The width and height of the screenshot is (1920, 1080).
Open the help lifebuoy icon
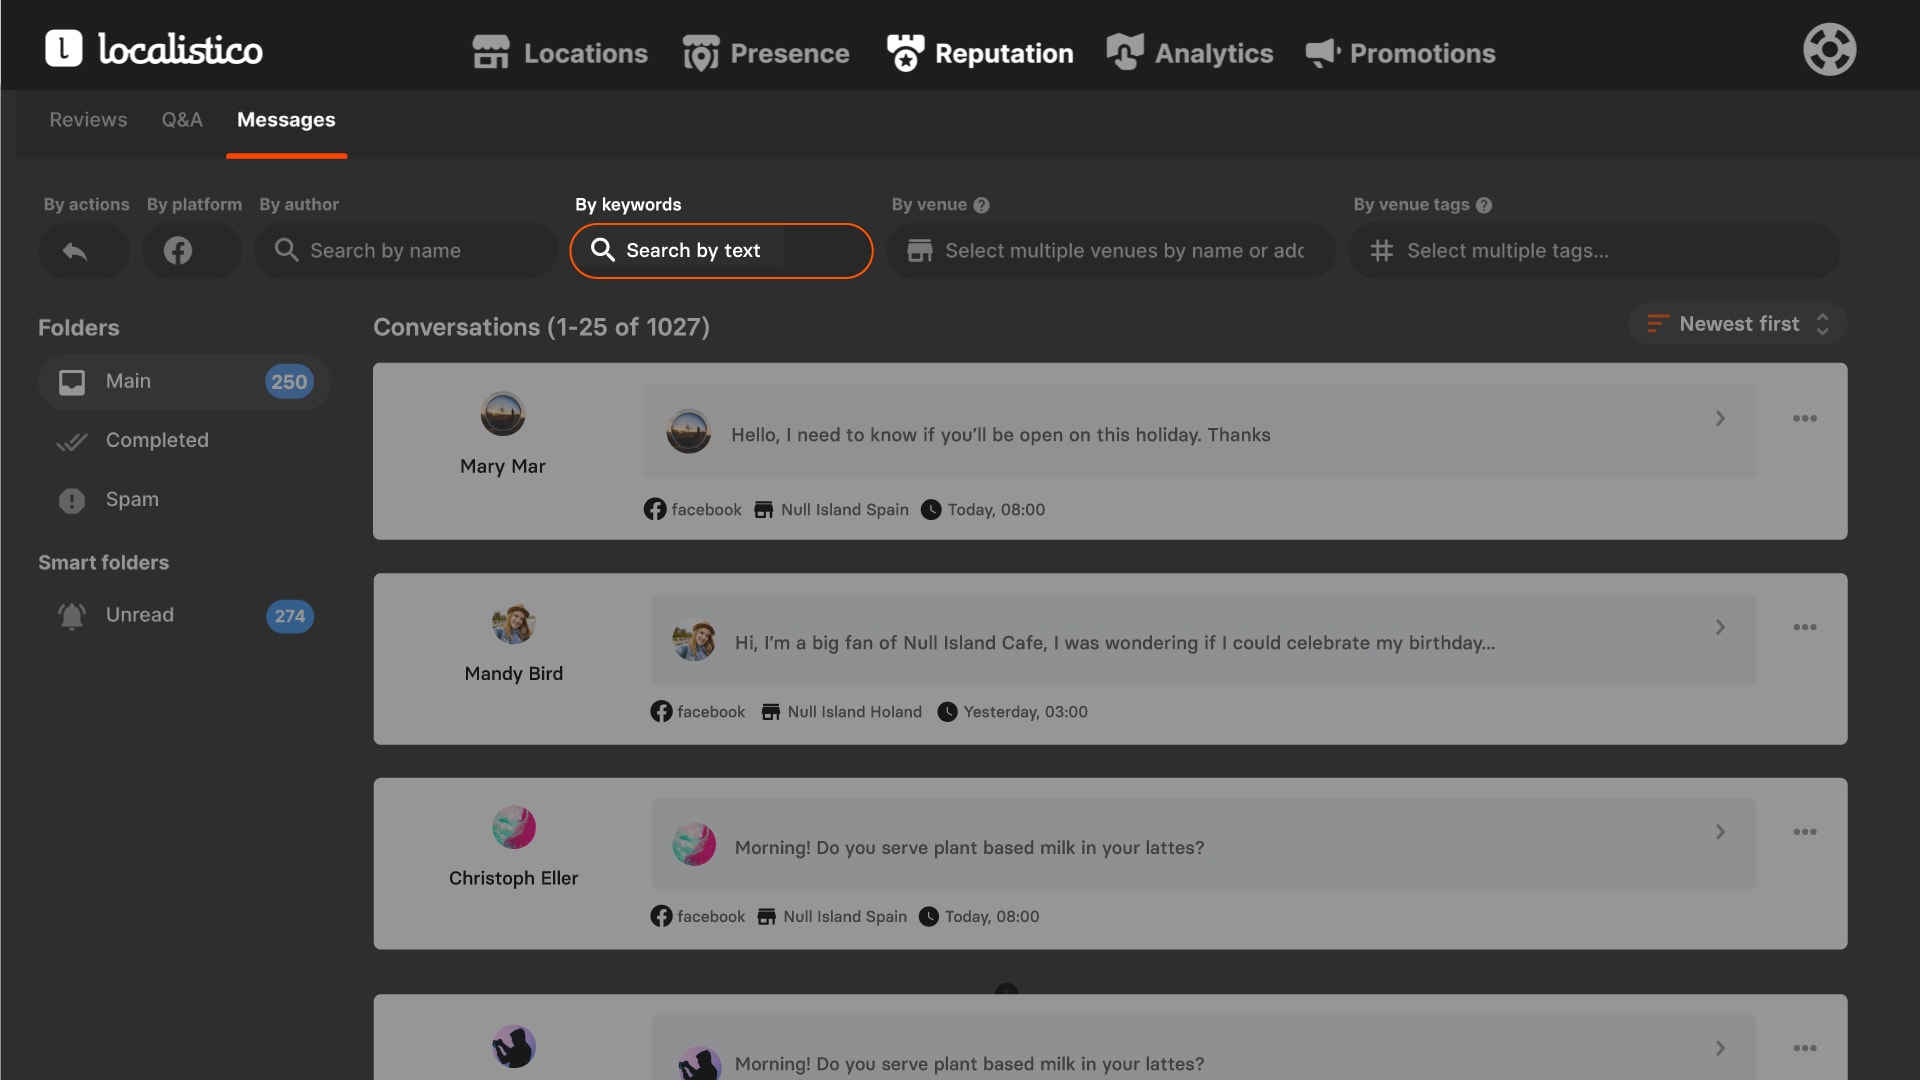point(1829,50)
